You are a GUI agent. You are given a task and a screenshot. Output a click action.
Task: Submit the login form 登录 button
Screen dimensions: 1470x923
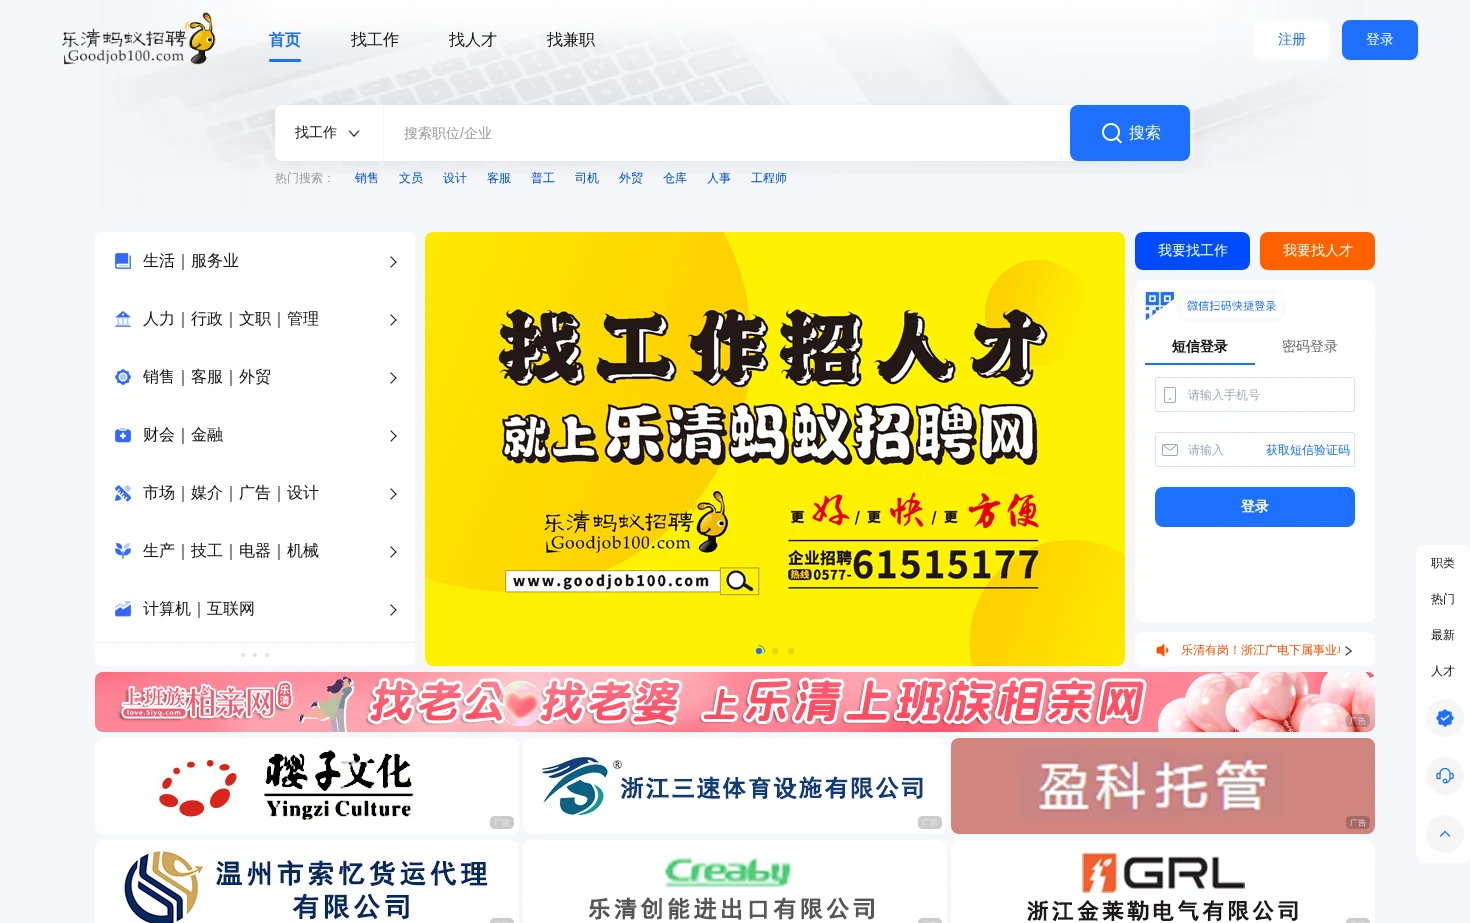(x=1255, y=507)
